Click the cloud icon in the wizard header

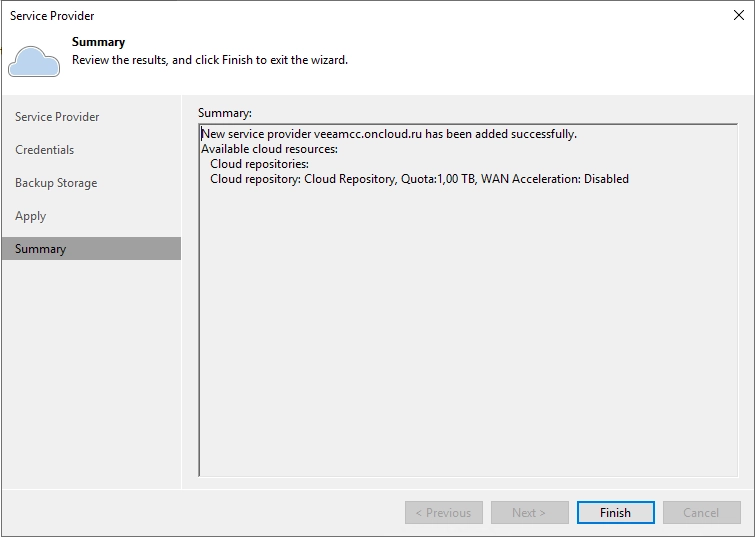34,60
